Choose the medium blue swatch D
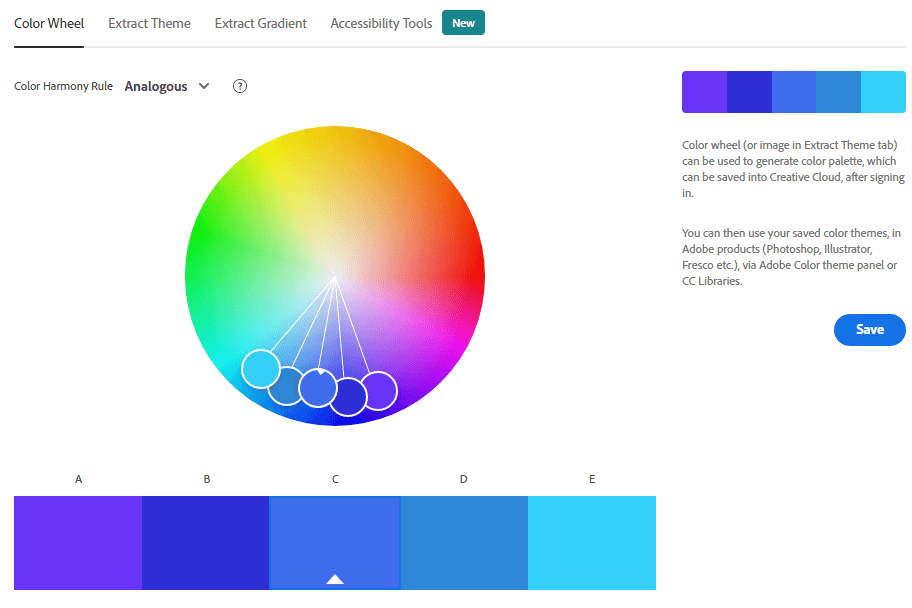This screenshot has width=912, height=608. pos(464,543)
